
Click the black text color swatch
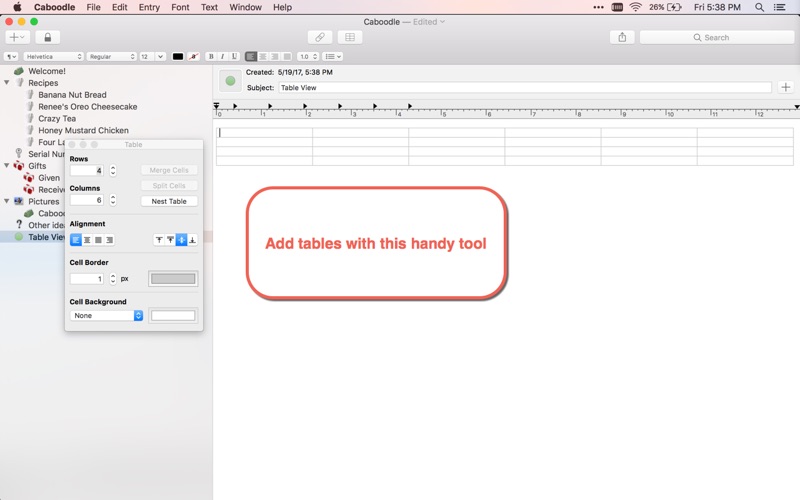(178, 57)
